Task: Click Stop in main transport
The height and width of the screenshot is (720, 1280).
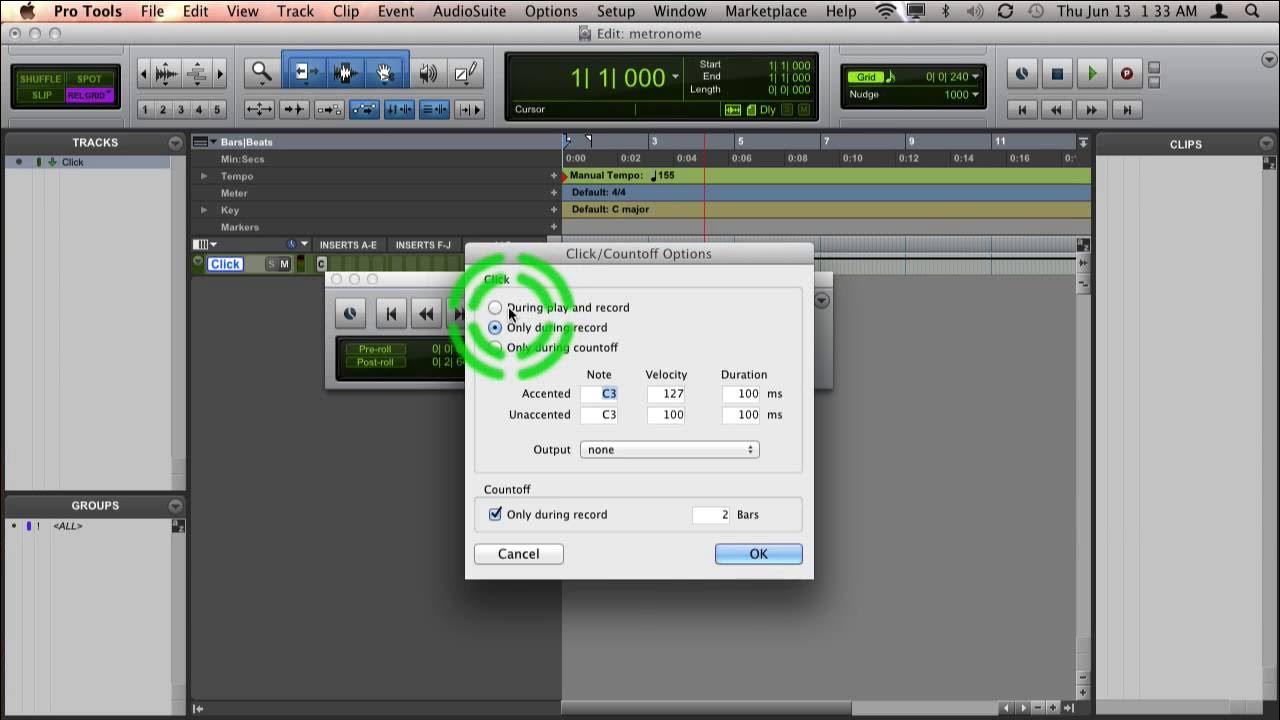Action: 1057,73
